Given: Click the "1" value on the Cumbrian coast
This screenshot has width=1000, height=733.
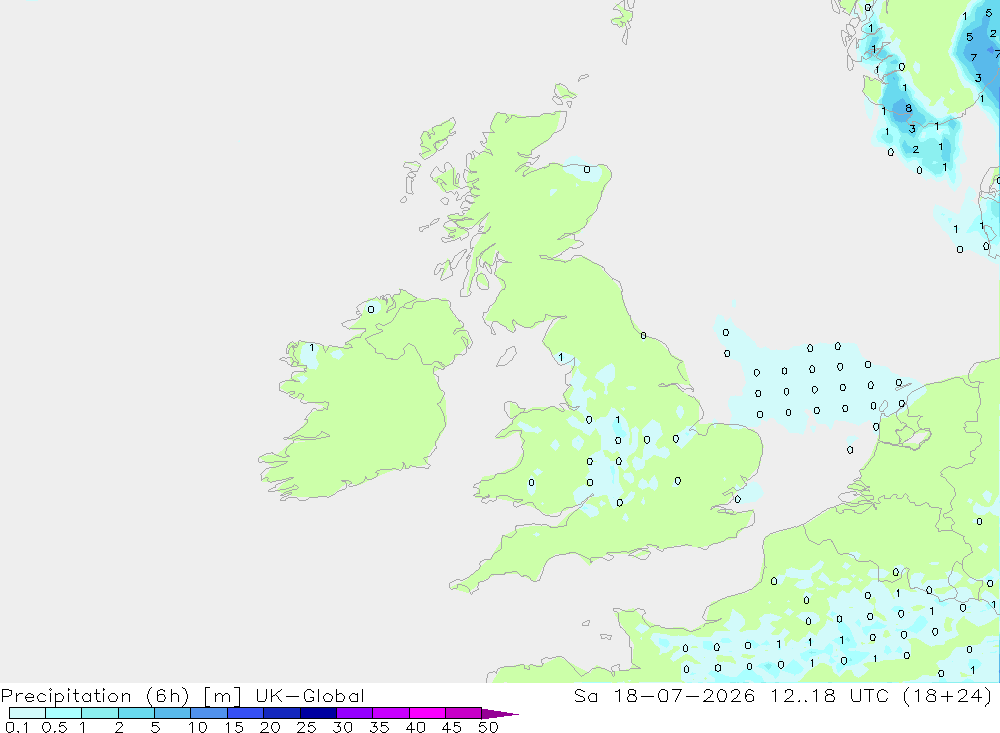Looking at the screenshot, I should coord(561,357).
